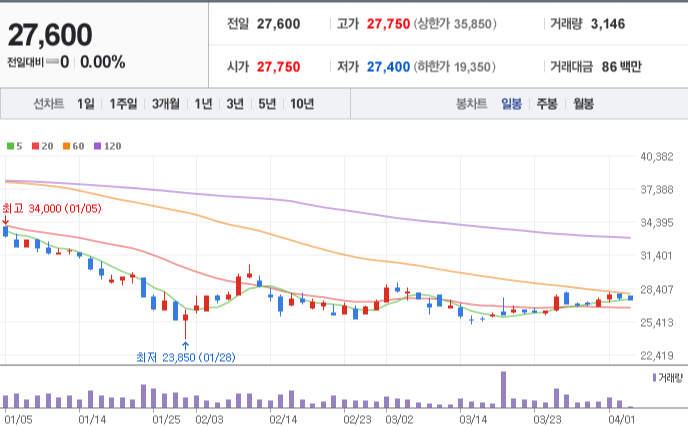Click the 40,382 price axis label
This screenshot has height=426, width=688.
tap(657, 157)
